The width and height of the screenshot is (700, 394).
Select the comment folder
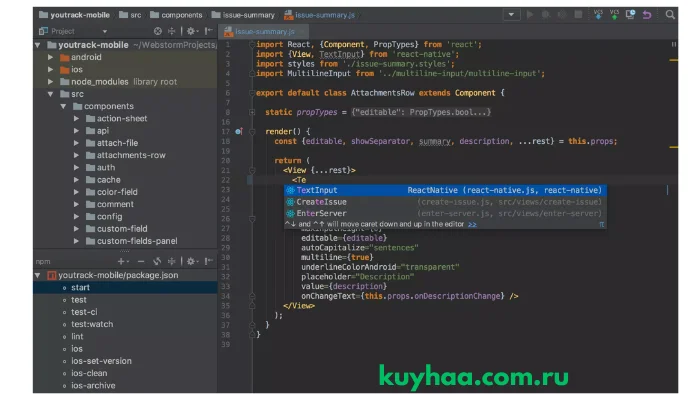[110, 204]
